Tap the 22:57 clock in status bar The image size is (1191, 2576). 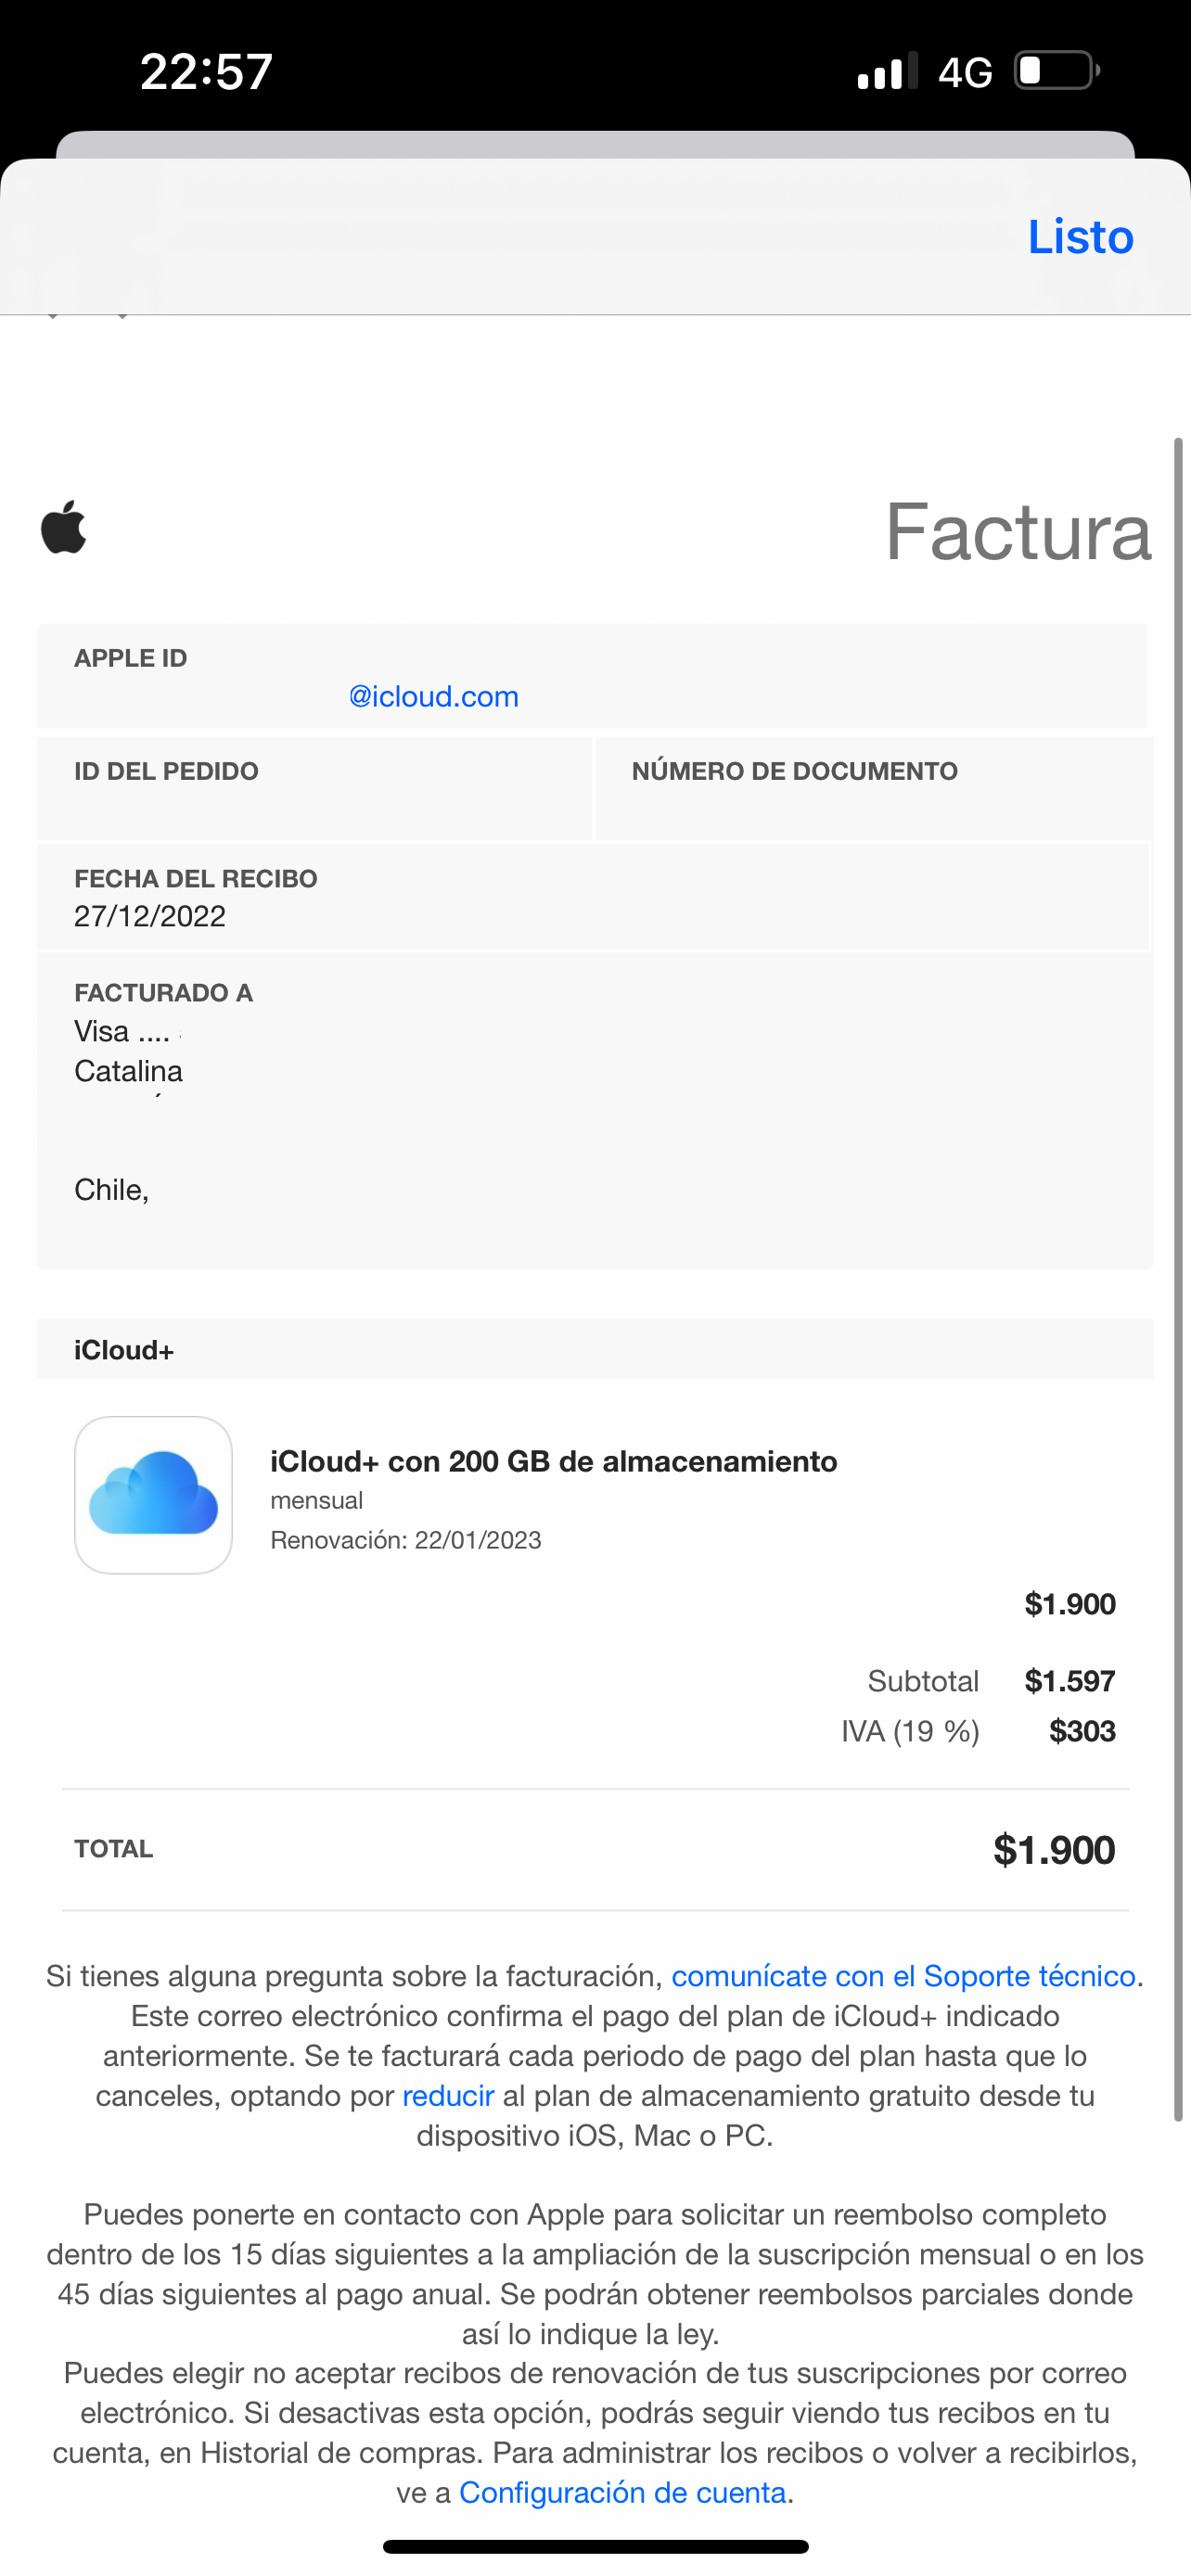click(207, 72)
